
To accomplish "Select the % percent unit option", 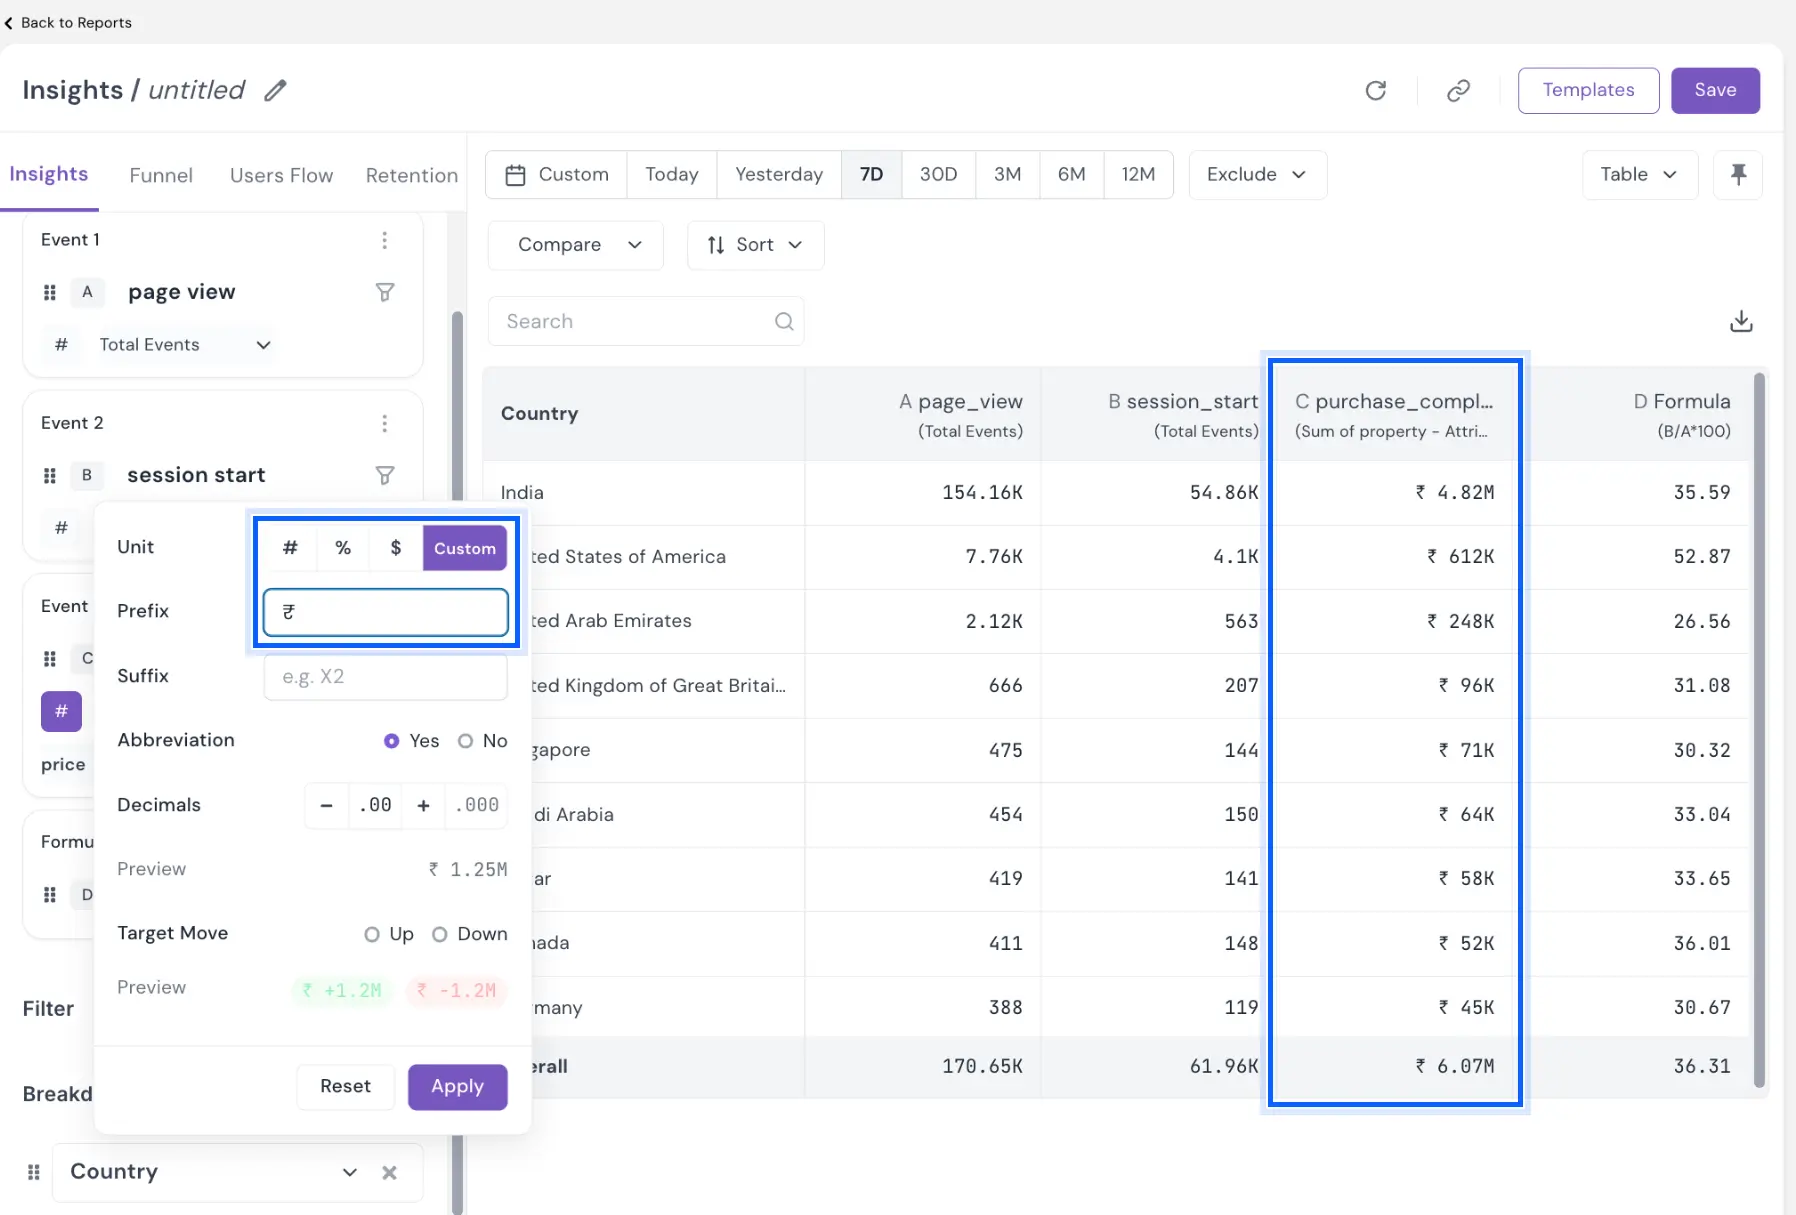I will point(343,548).
